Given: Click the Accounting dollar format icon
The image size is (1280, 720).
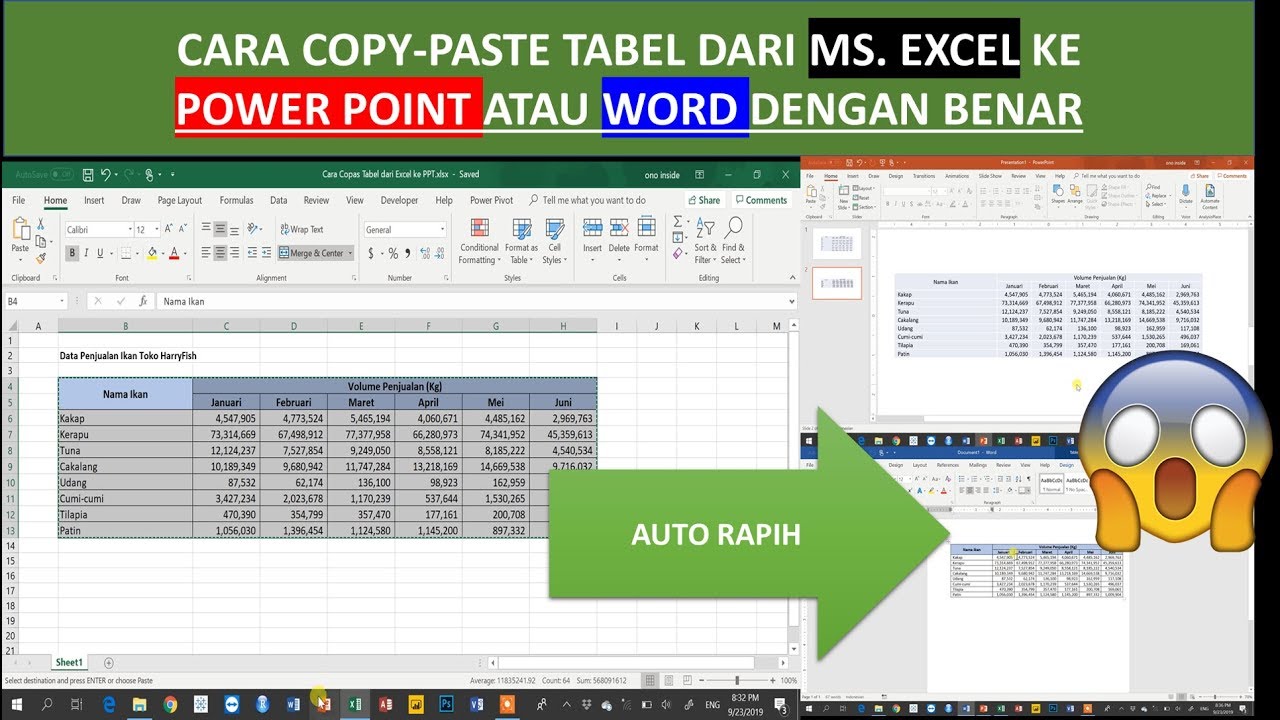Looking at the screenshot, I should (x=372, y=253).
